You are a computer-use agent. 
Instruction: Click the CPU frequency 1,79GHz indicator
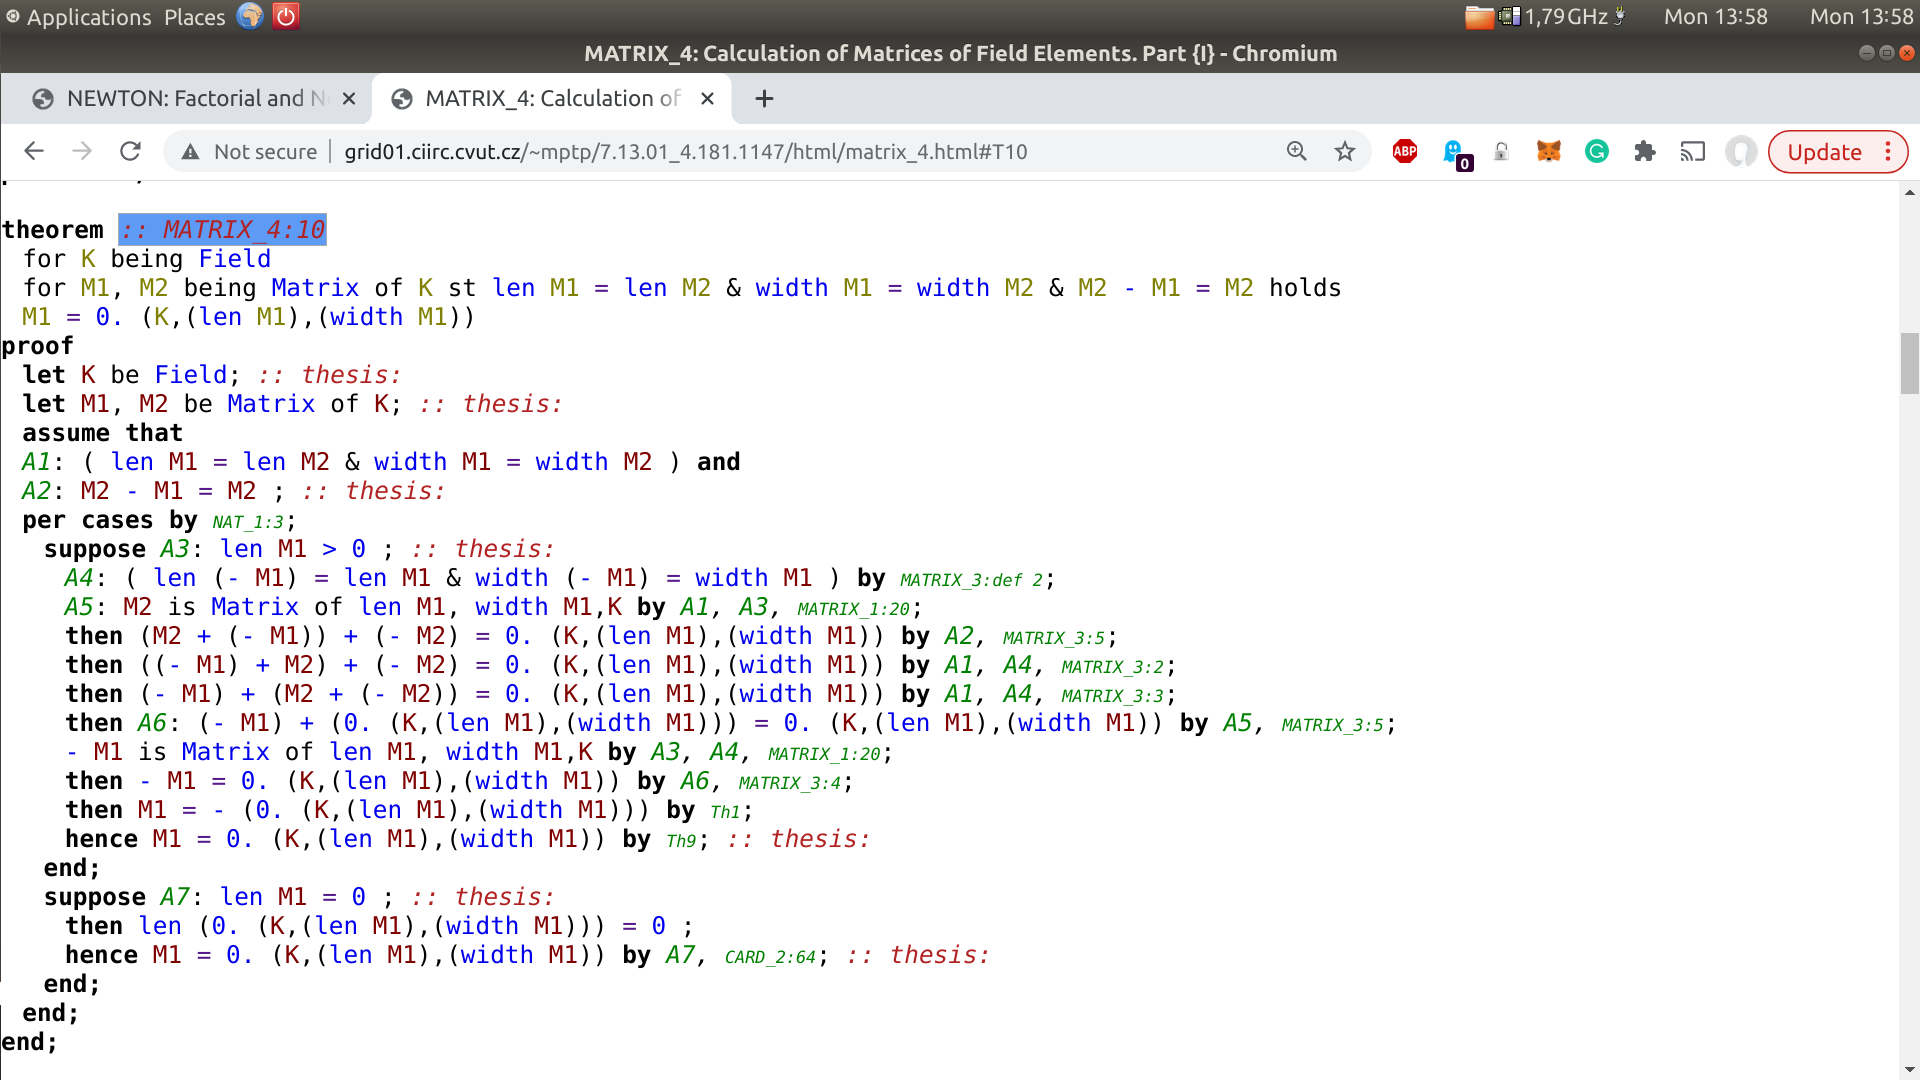pos(1566,16)
